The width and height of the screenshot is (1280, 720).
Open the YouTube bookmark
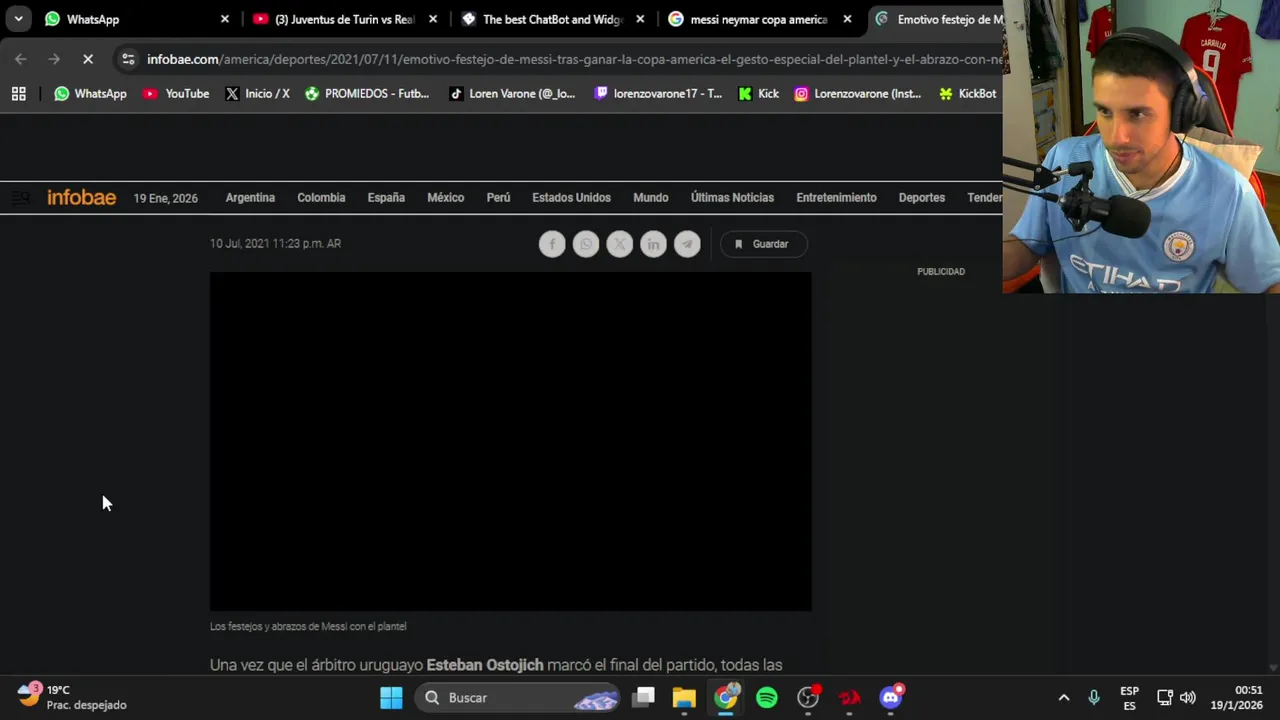176,93
